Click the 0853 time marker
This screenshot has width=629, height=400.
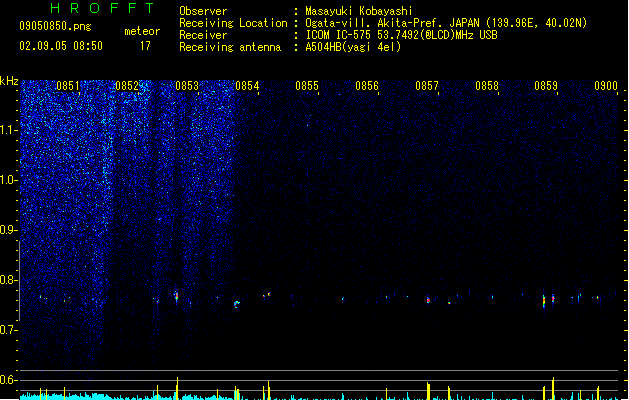click(187, 86)
